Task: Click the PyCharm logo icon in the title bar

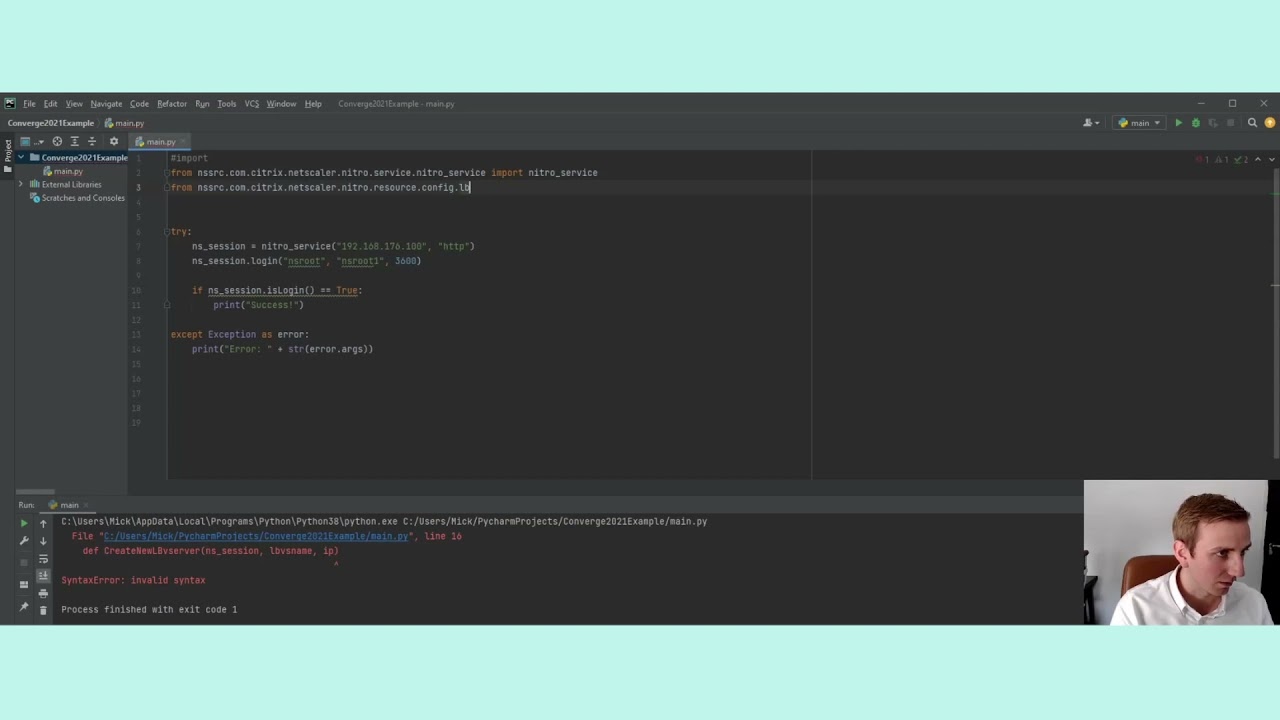Action: pos(10,104)
